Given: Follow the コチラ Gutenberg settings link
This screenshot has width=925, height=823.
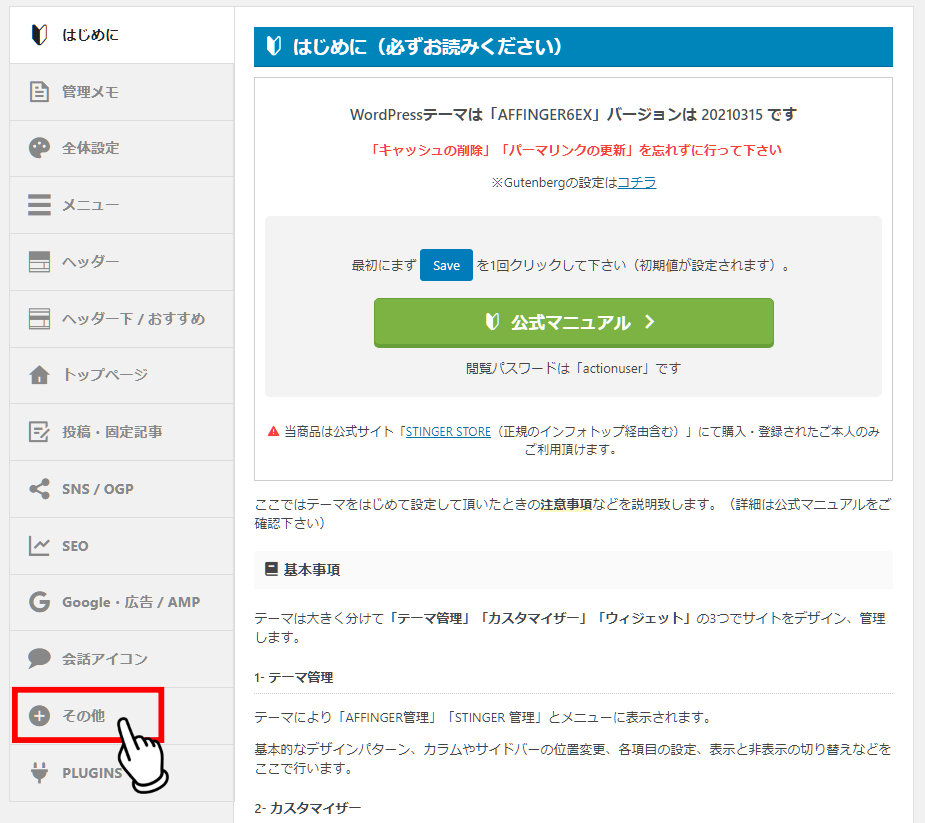Looking at the screenshot, I should pos(637,183).
